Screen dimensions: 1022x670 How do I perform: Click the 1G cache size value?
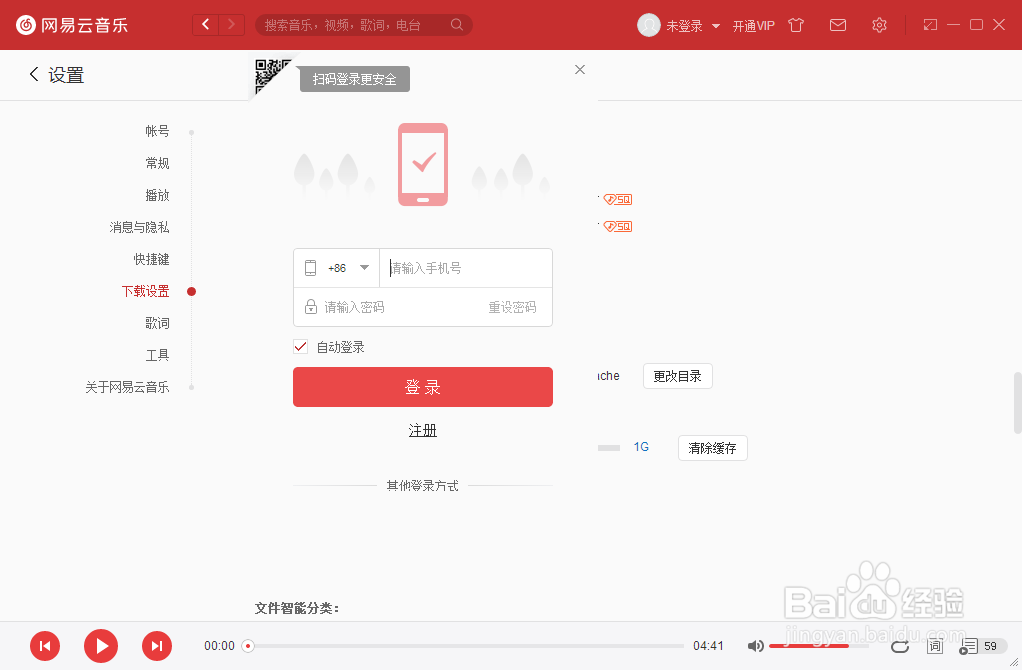tap(641, 447)
